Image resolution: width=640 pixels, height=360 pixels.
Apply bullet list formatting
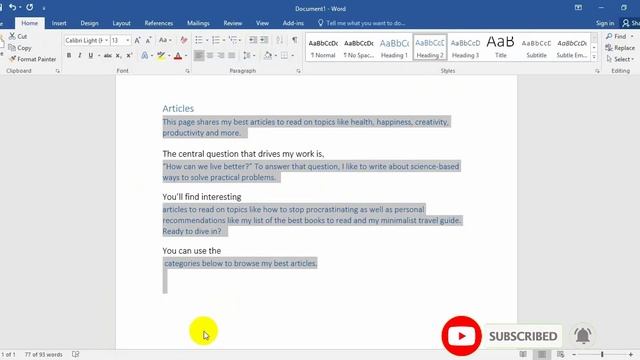tap(199, 40)
